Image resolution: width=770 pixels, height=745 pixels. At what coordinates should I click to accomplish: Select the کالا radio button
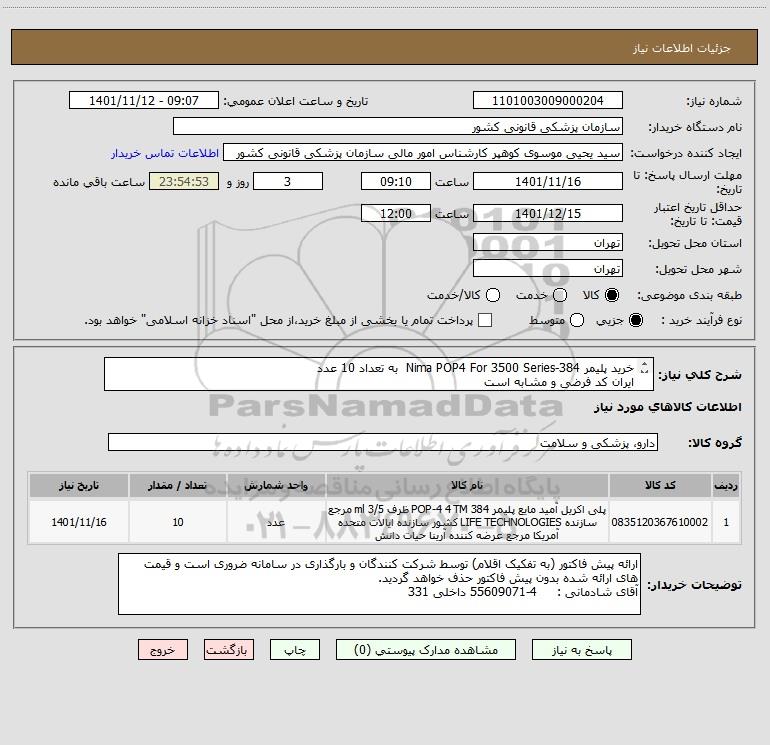[612, 295]
